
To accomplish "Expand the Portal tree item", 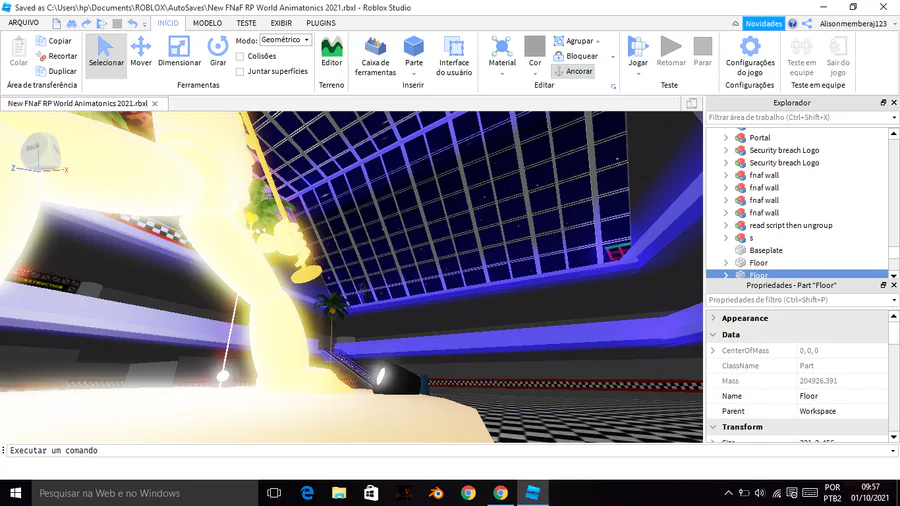I will (x=726, y=138).
